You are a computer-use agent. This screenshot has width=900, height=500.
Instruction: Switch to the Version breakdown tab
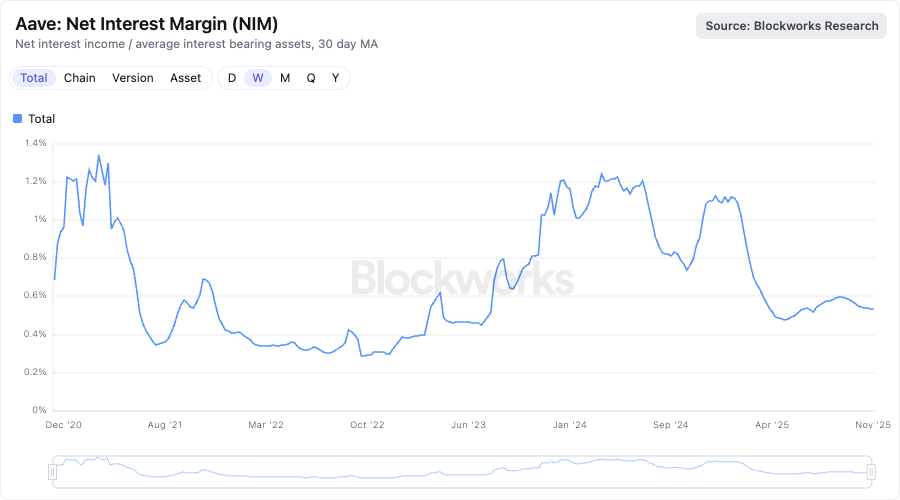tap(133, 78)
